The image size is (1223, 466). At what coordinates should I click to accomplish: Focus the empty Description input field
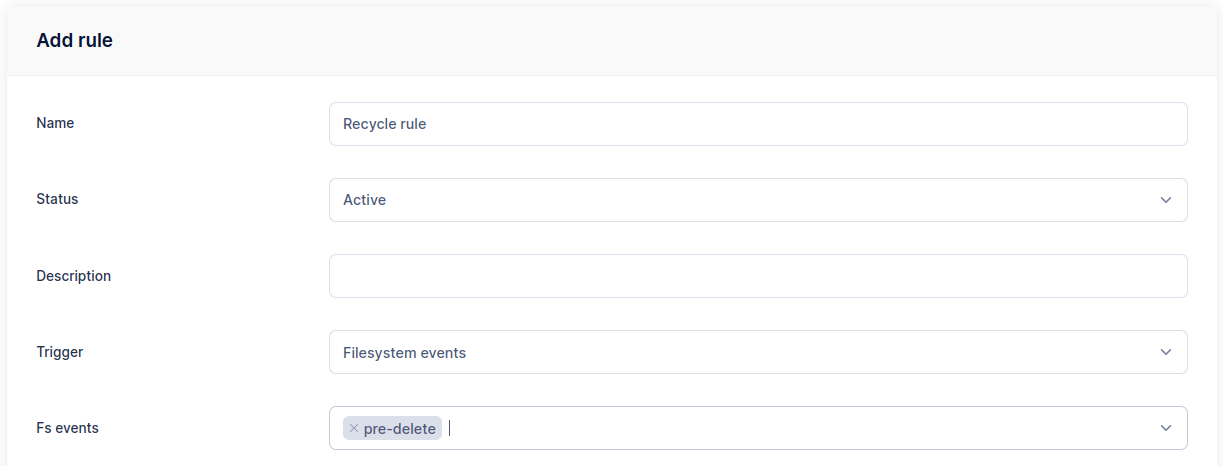coord(757,276)
